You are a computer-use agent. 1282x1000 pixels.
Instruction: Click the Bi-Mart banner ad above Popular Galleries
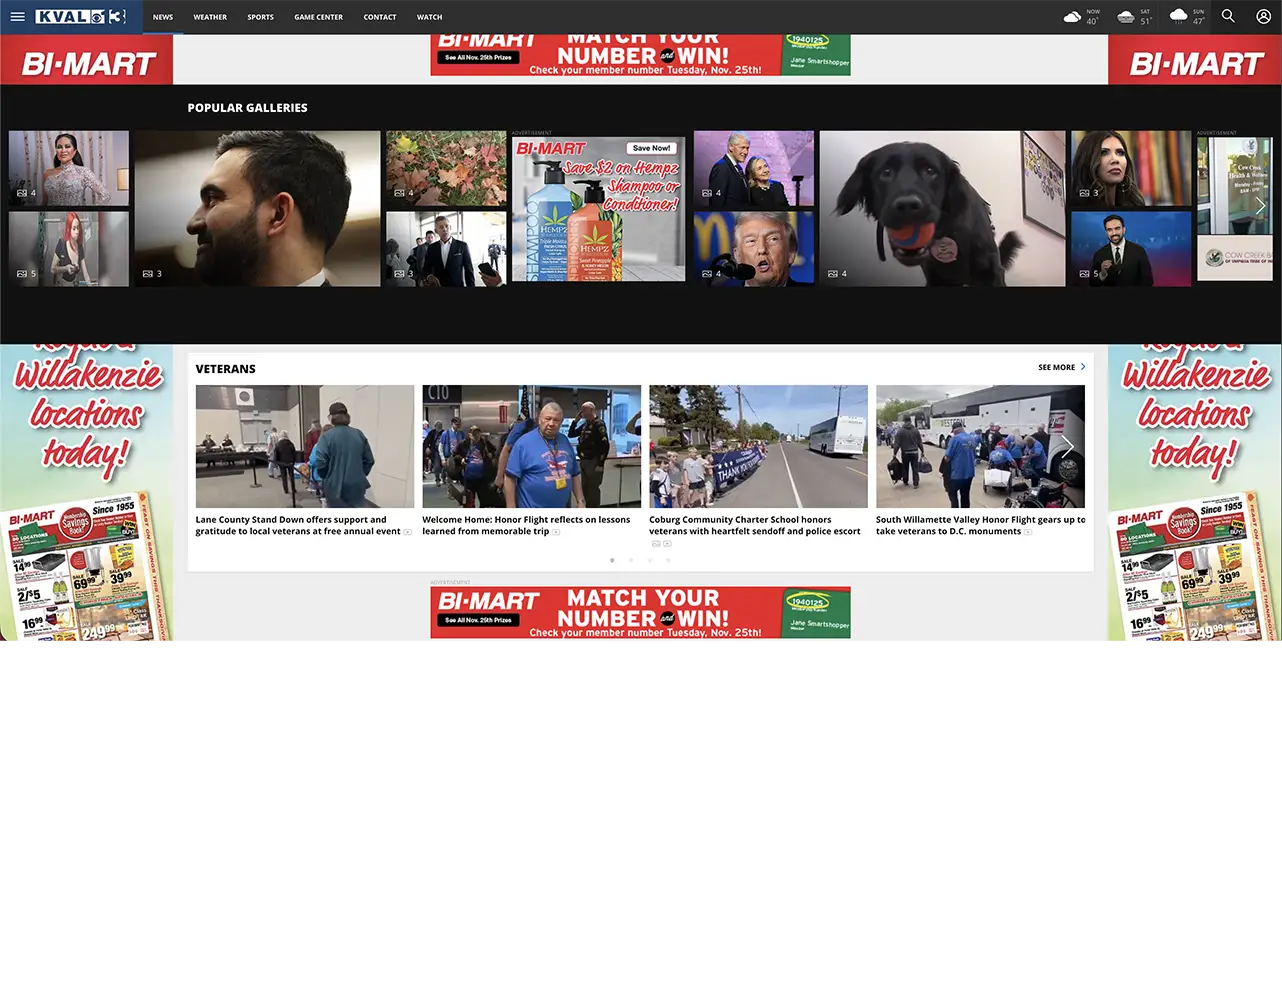pos(641,55)
